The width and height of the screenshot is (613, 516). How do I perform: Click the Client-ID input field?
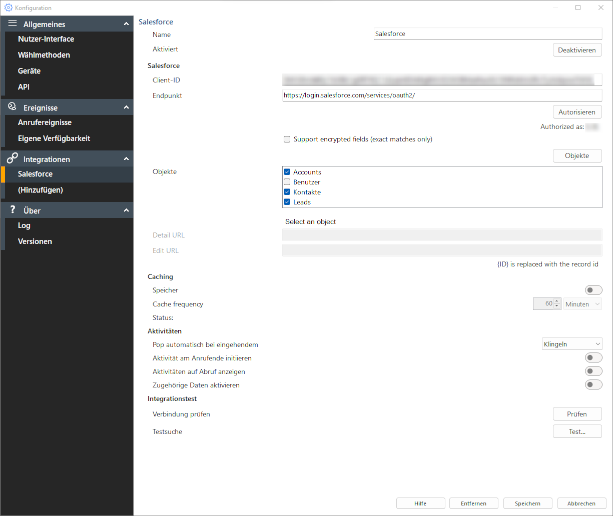(x=442, y=80)
